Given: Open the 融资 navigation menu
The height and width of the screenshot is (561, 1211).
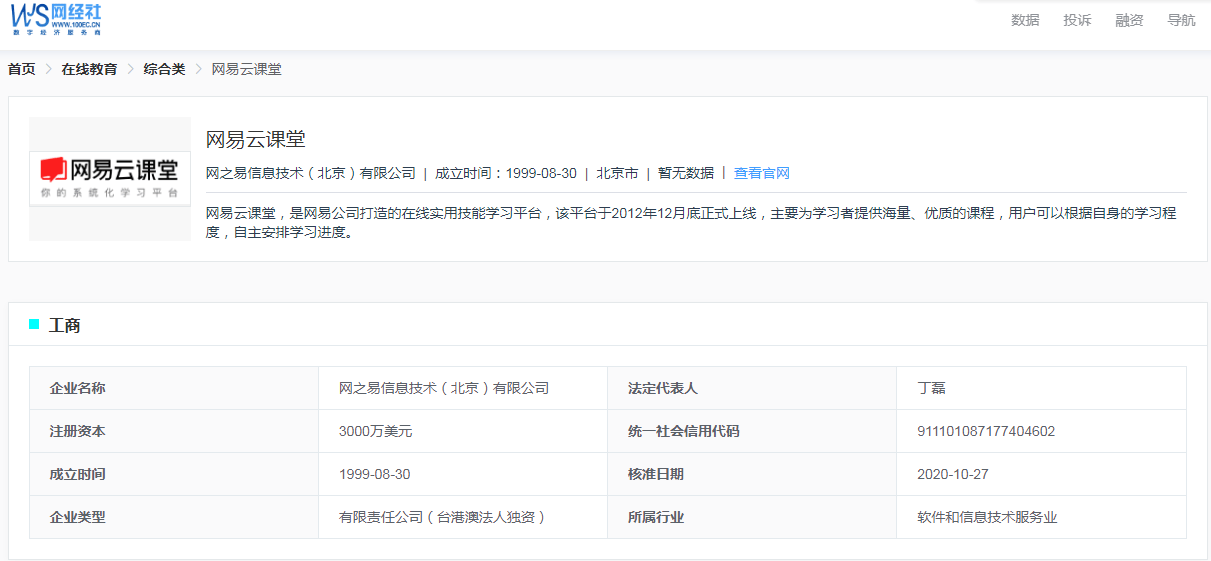Looking at the screenshot, I should [x=1129, y=20].
